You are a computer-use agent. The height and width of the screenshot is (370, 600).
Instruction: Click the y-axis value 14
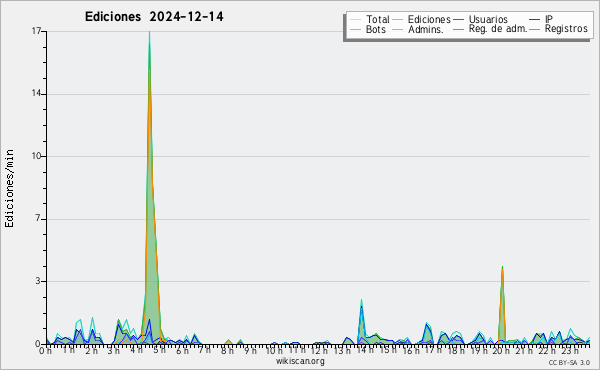(x=36, y=94)
